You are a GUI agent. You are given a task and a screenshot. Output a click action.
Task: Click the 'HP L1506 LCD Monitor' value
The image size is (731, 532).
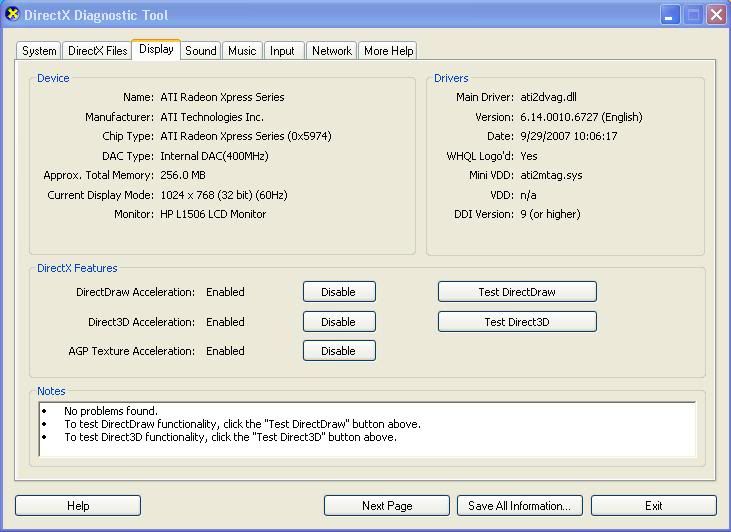[x=213, y=214]
